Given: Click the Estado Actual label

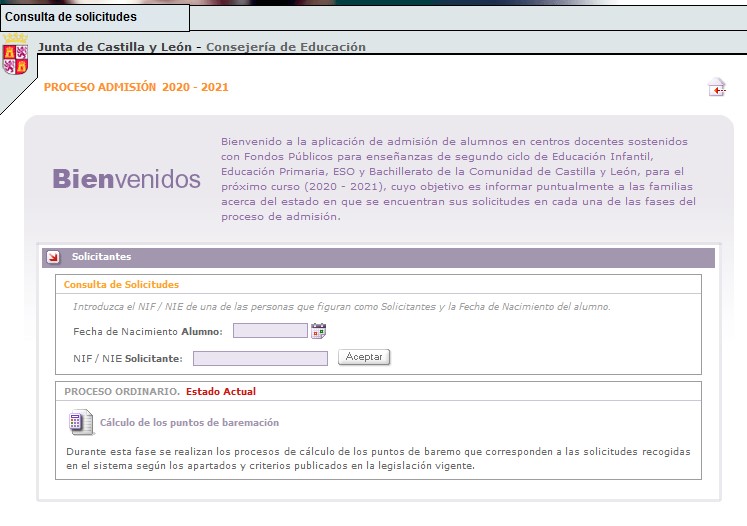Looking at the screenshot, I should tap(221, 392).
